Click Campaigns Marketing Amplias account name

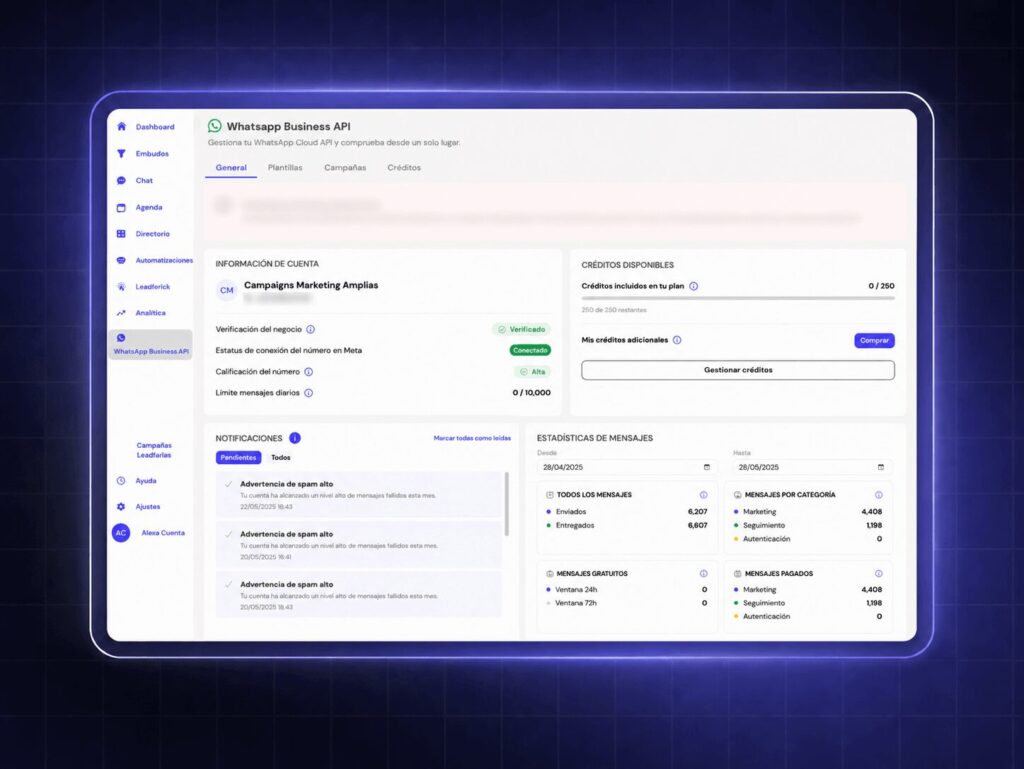(311, 285)
